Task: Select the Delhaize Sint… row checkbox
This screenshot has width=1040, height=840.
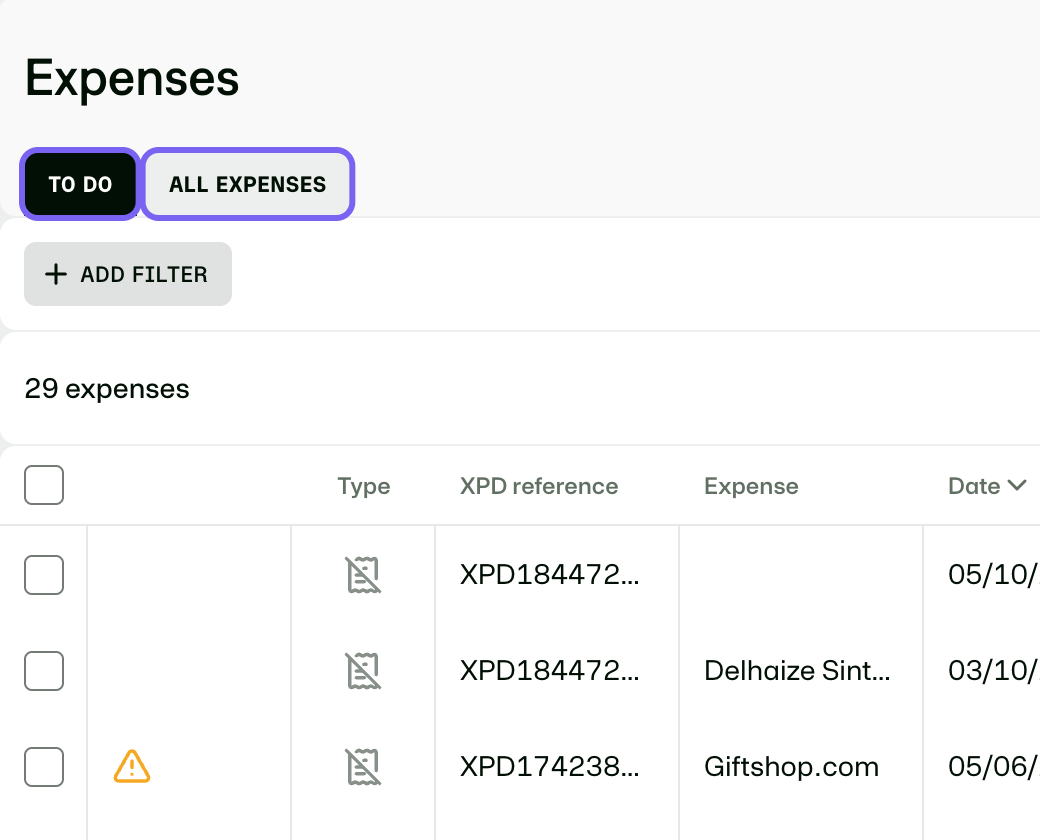Action: point(44,671)
